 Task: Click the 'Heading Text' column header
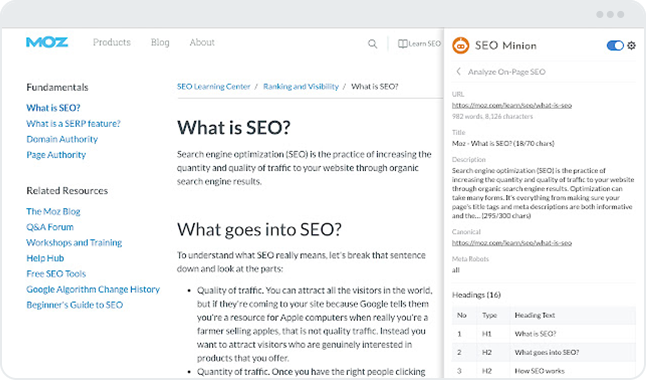coord(535,315)
